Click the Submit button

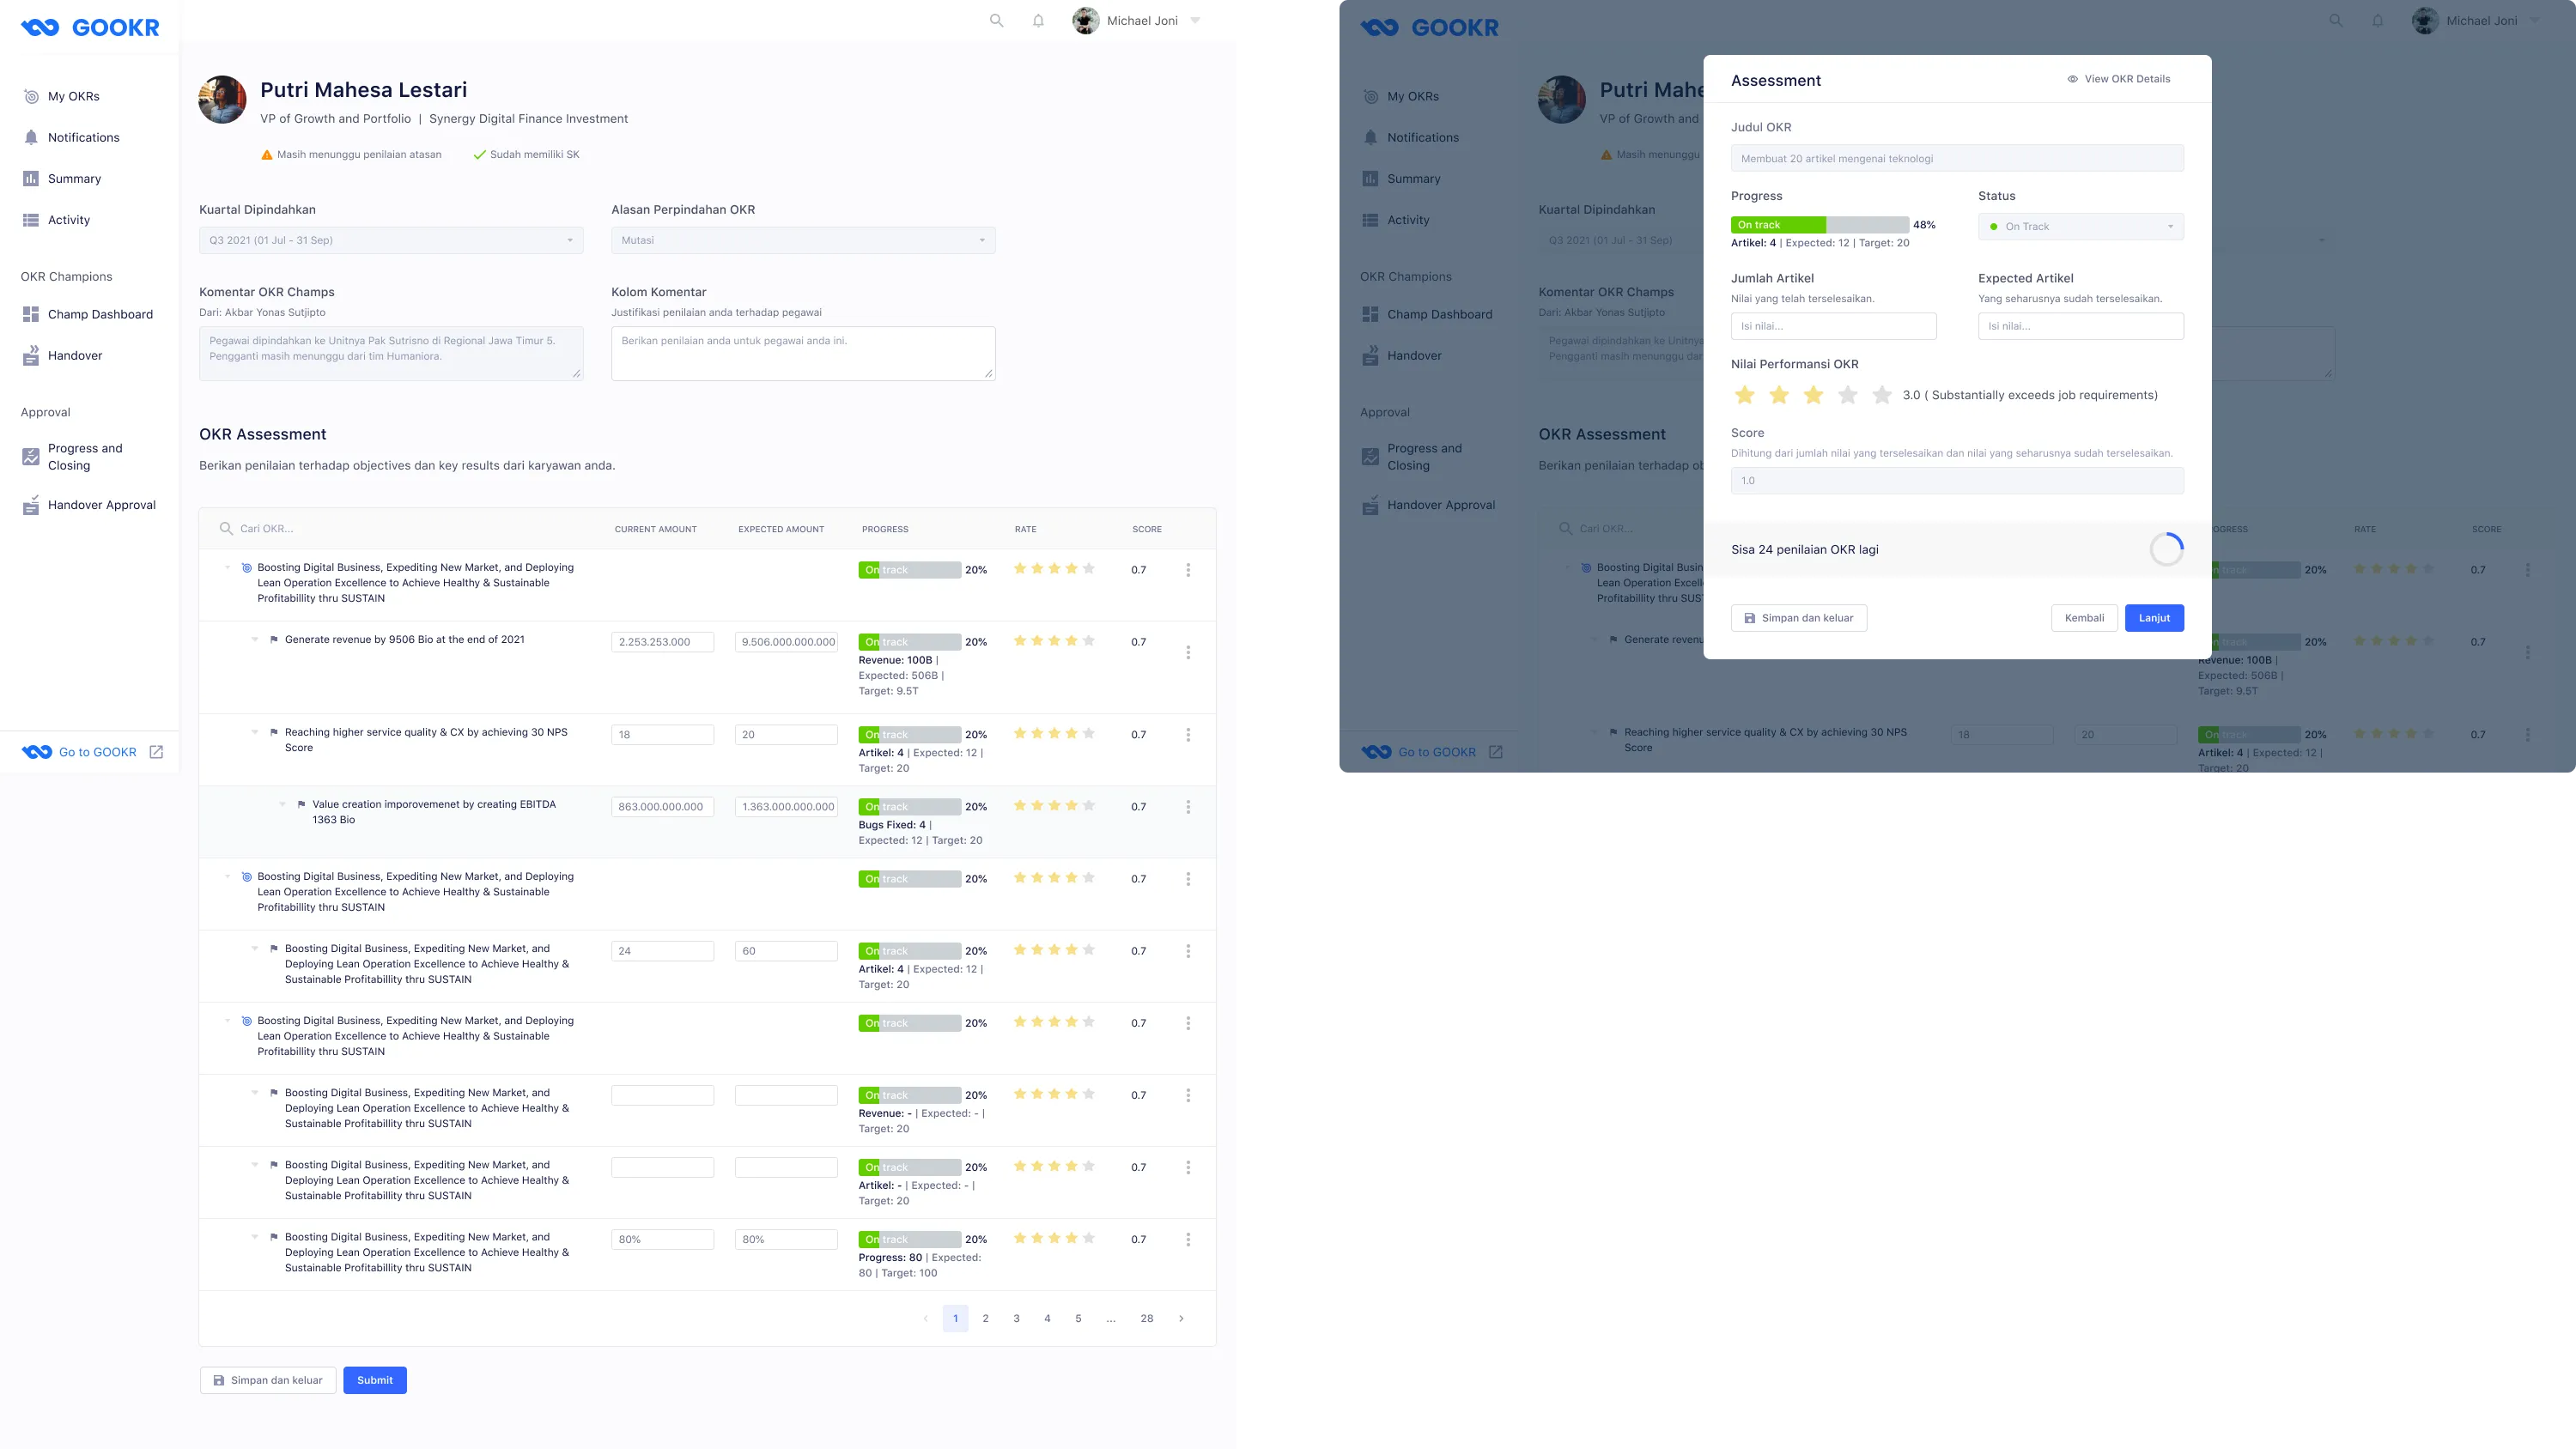tap(375, 1379)
